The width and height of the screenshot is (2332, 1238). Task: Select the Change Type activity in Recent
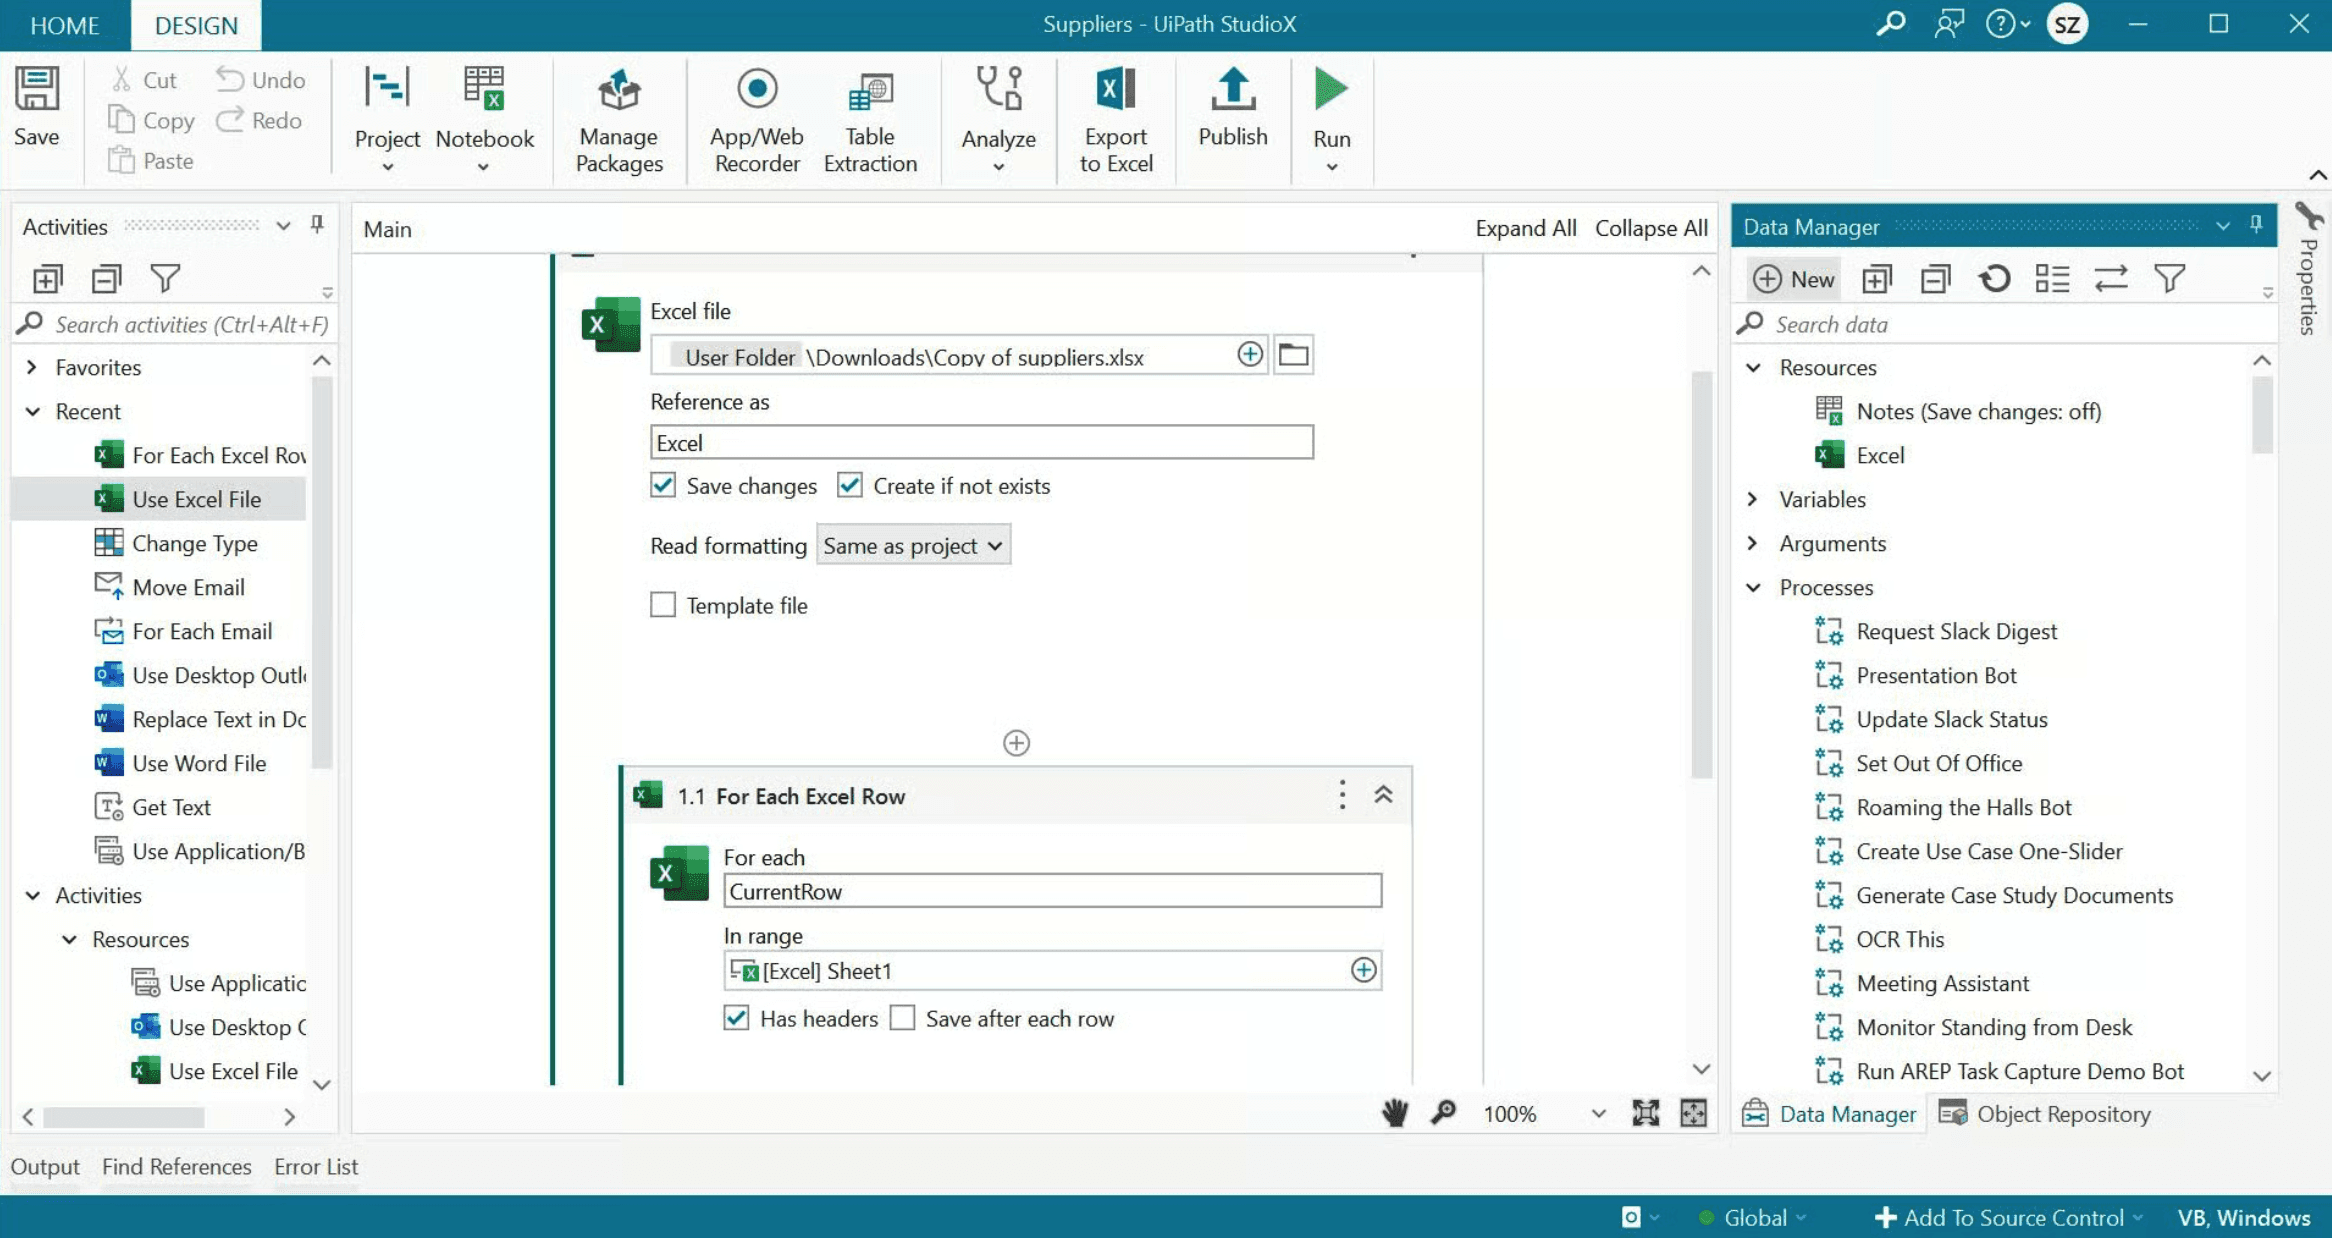coord(195,543)
